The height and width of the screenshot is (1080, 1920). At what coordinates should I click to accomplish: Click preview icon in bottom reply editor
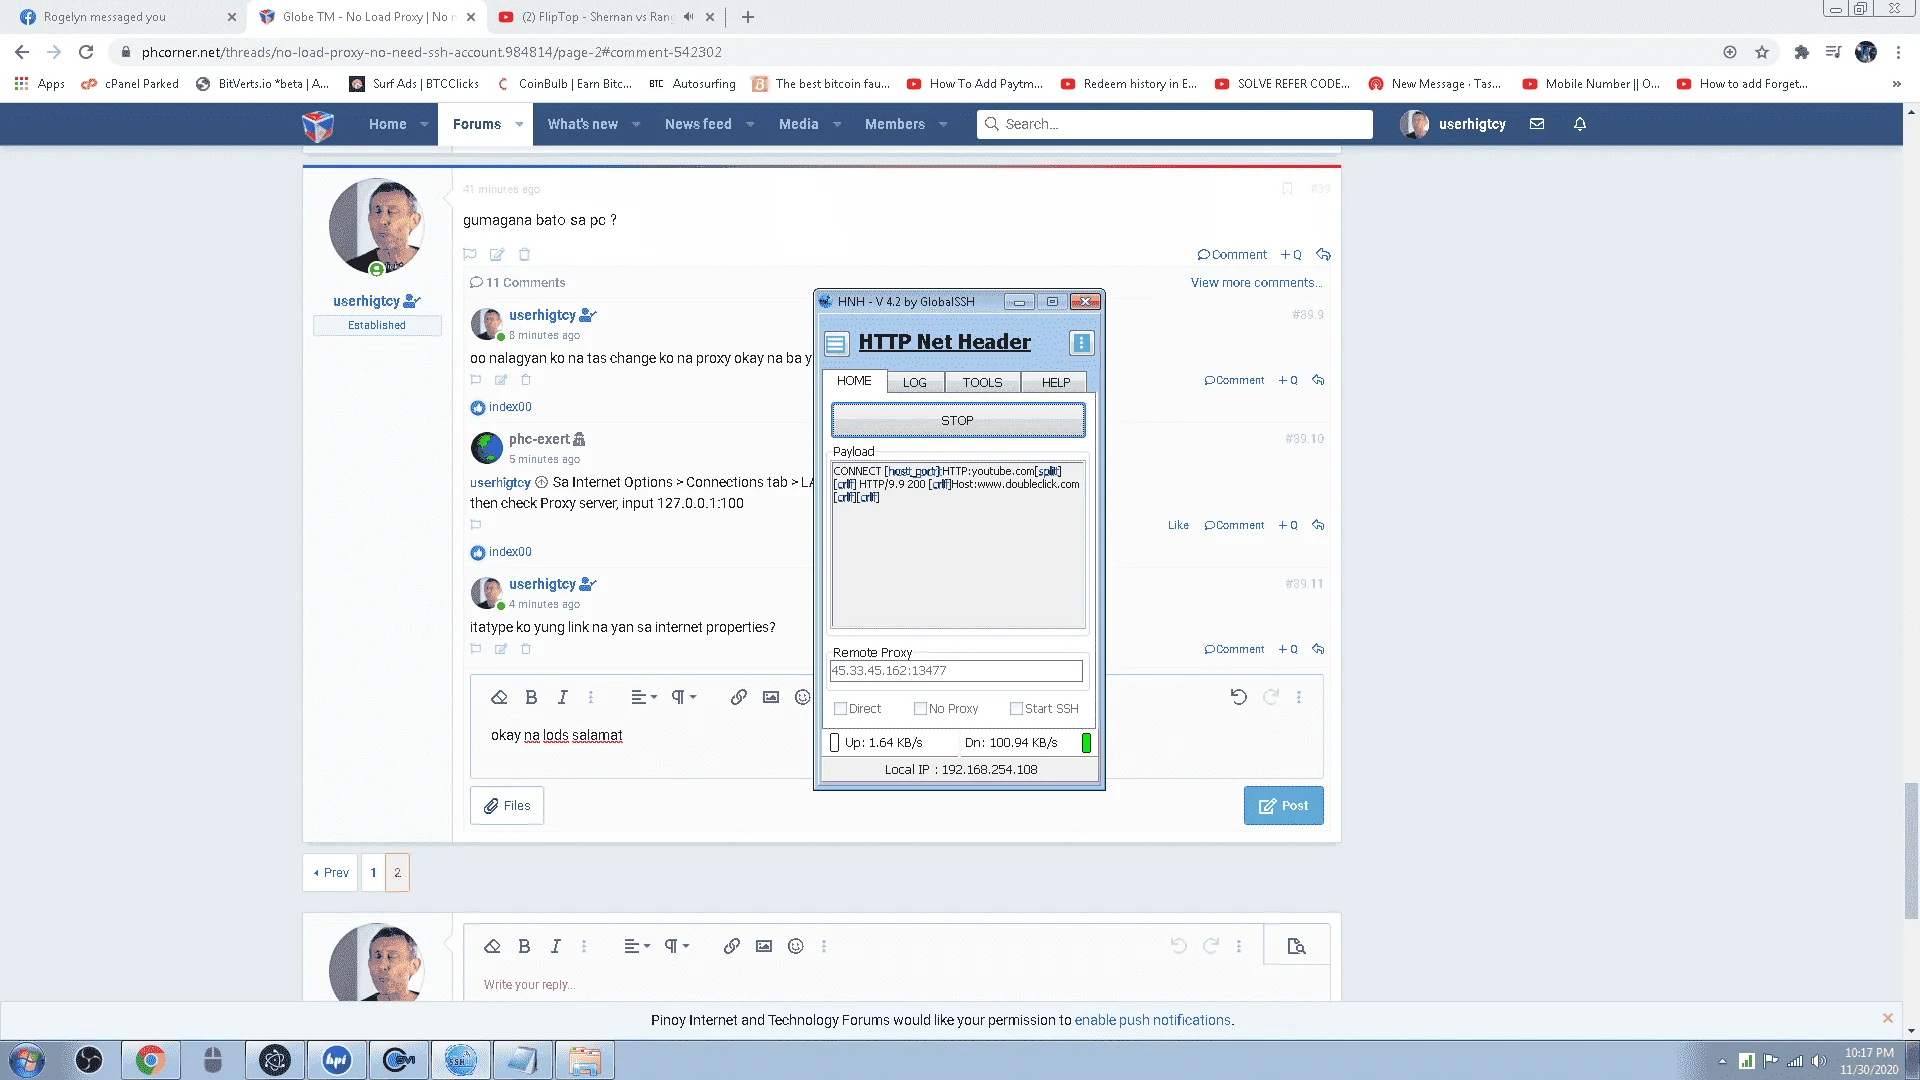point(1296,946)
